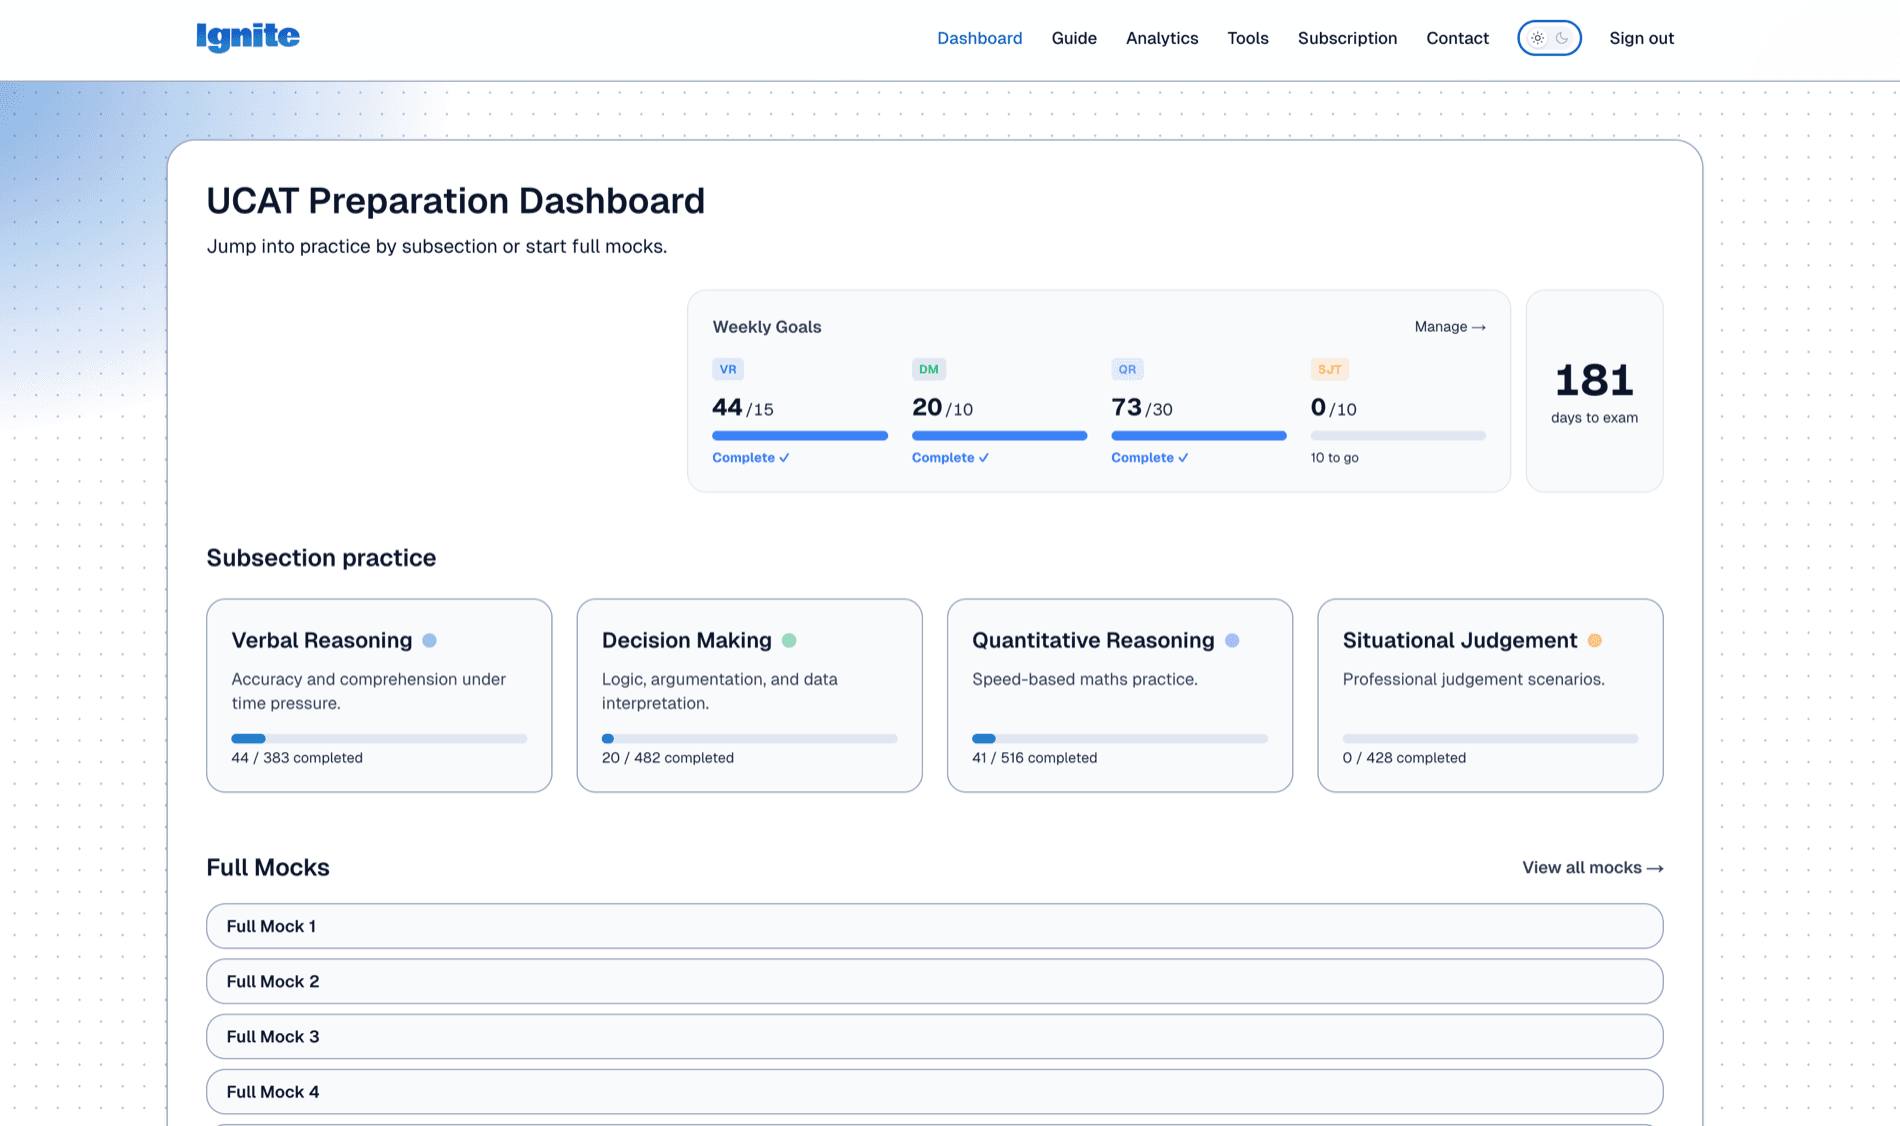Open the Contact page
Screen dimensions: 1900x1126
[1457, 38]
